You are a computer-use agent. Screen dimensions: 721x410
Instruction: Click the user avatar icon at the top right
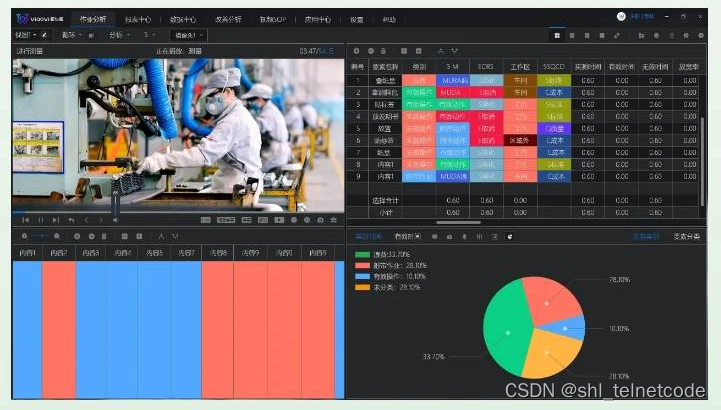point(621,17)
